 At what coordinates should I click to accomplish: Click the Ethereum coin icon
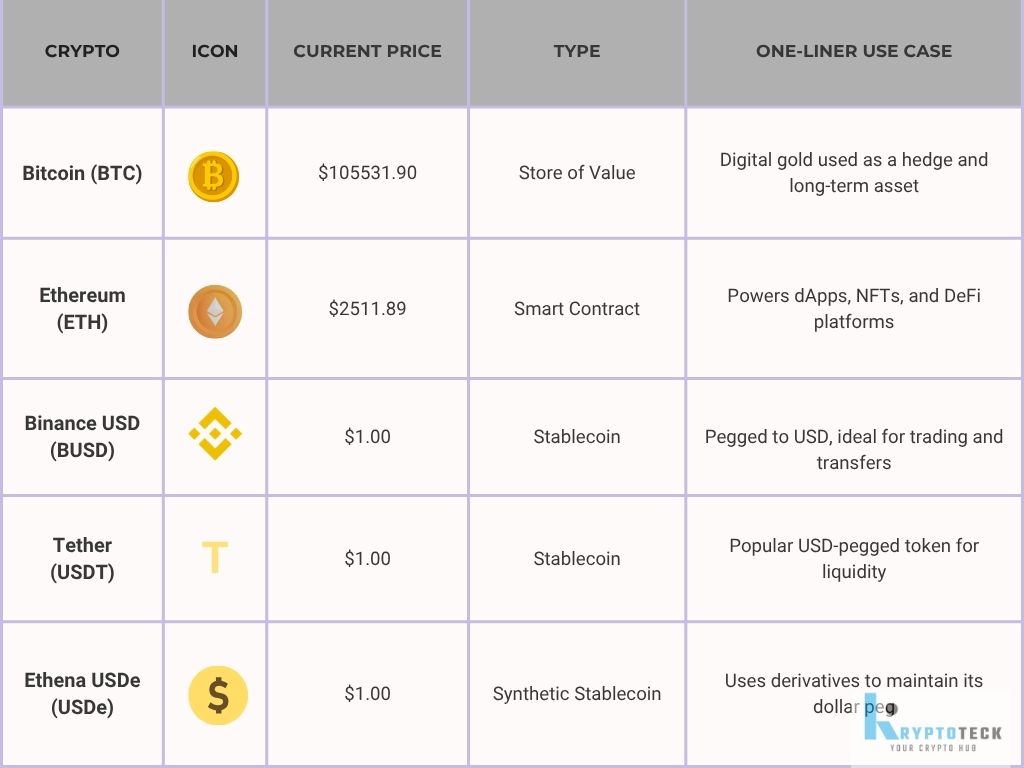pos(215,312)
